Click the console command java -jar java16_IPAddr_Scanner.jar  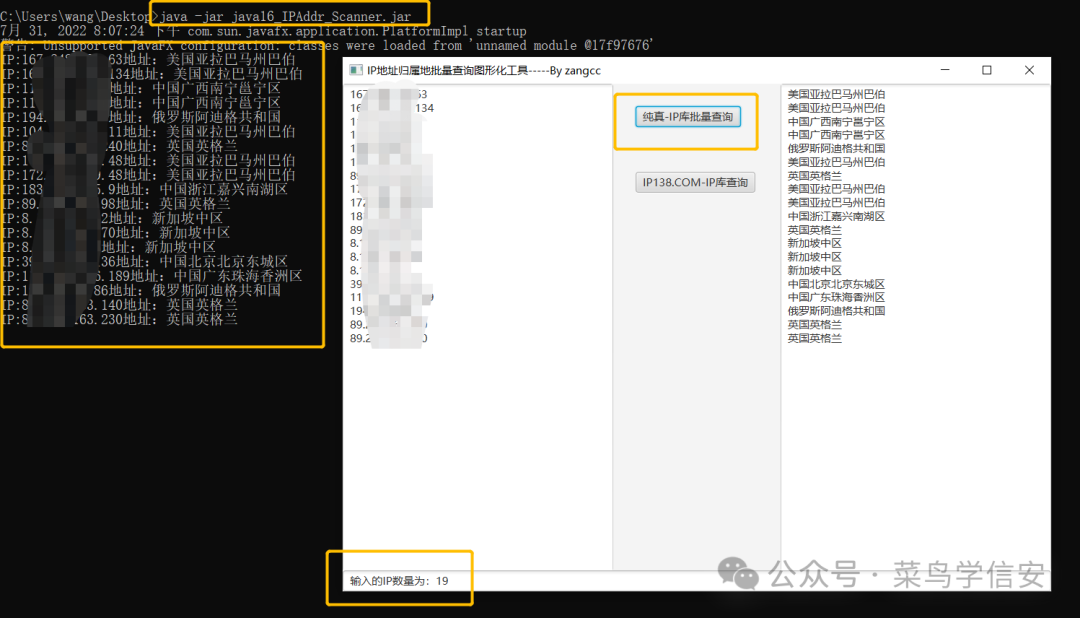[285, 16]
